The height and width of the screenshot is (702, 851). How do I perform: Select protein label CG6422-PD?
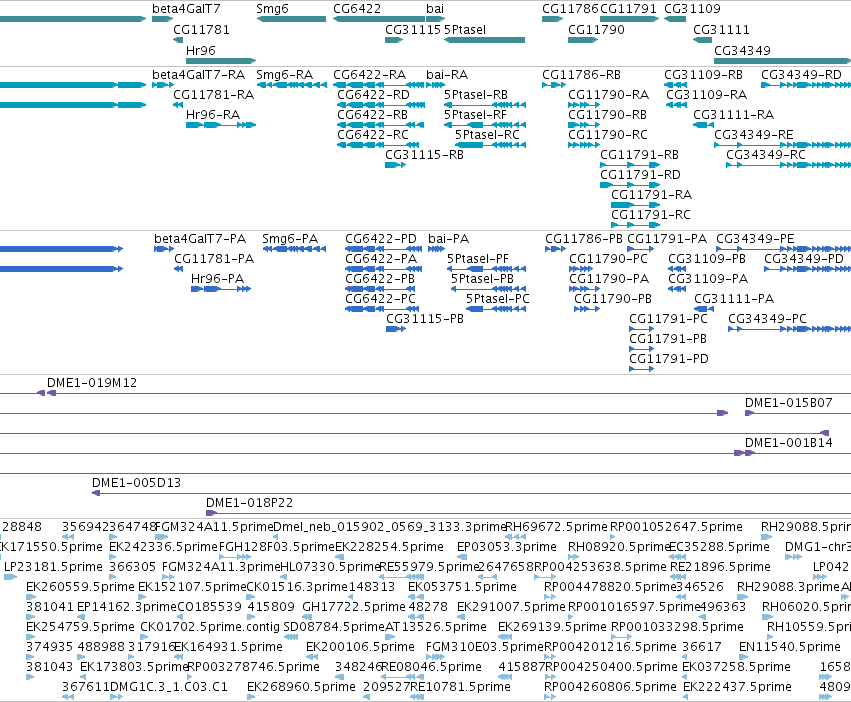[x=381, y=239]
